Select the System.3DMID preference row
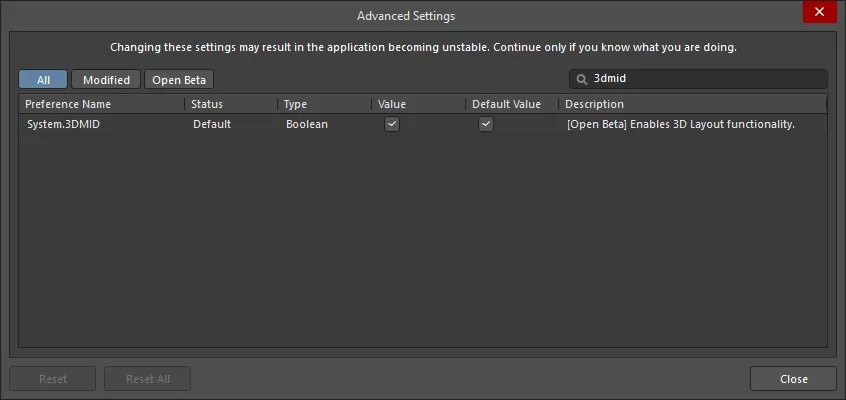Viewport: 846px width, 400px height. point(423,124)
